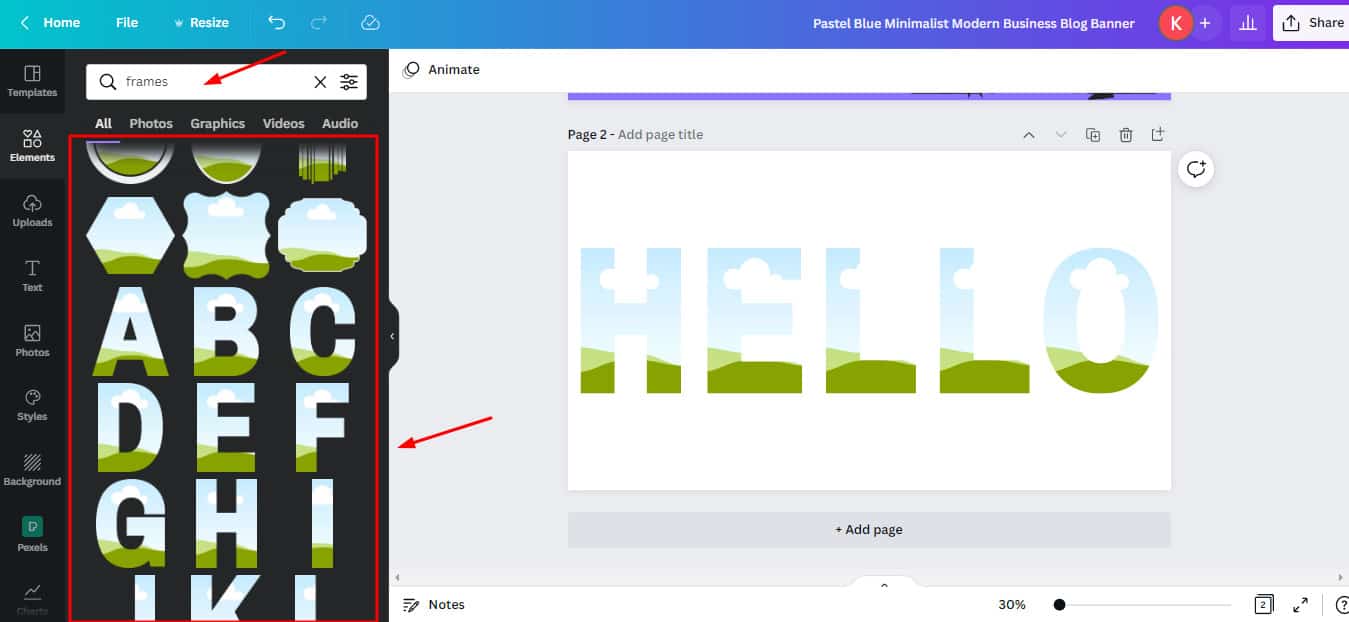This screenshot has height=622, width=1349.
Task: Expand the page thumbnails drawer
Action: (x=884, y=585)
